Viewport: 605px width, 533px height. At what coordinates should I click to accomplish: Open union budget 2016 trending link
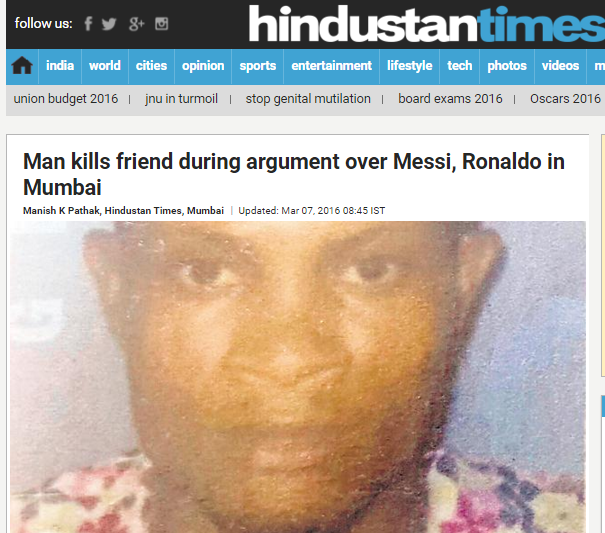(x=66, y=99)
